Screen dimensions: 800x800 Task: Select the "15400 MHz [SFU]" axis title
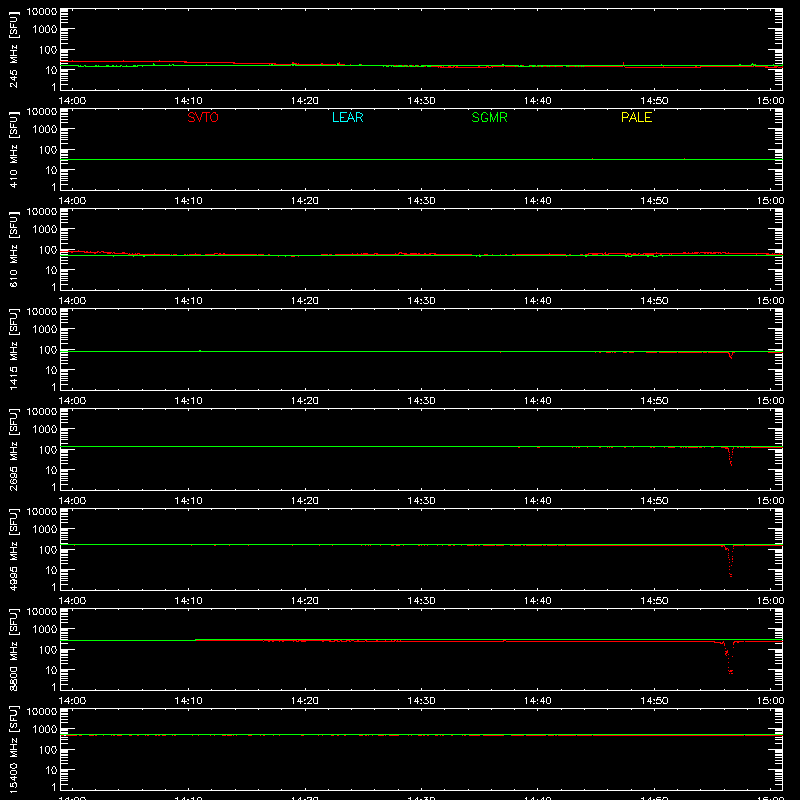coord(14,749)
